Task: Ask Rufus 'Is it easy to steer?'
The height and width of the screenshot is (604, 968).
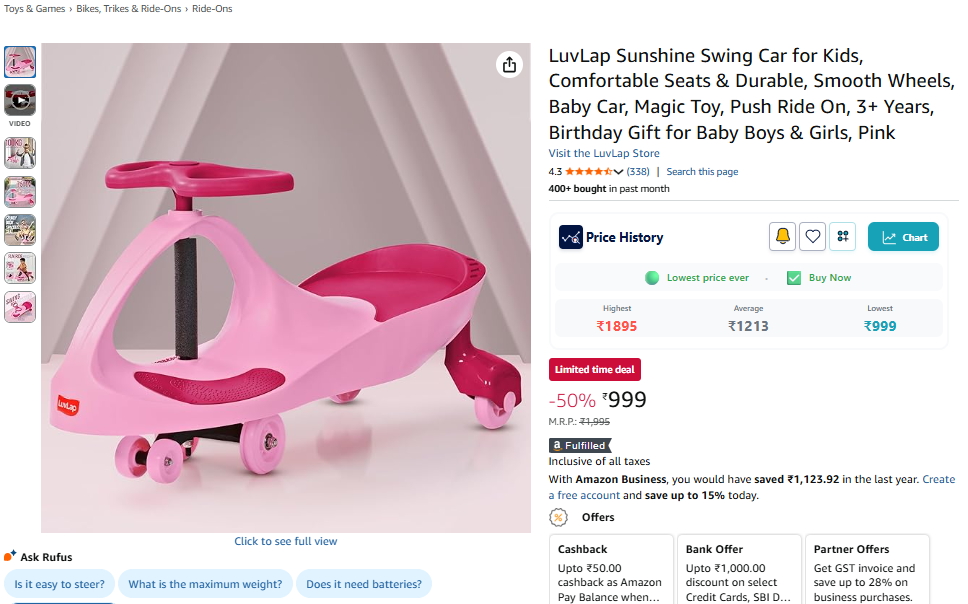Action: pyautogui.click(x=60, y=584)
